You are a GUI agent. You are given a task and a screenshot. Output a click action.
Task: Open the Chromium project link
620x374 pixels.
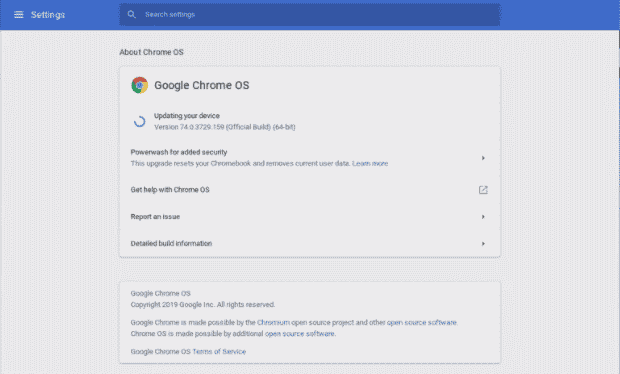[273, 323]
